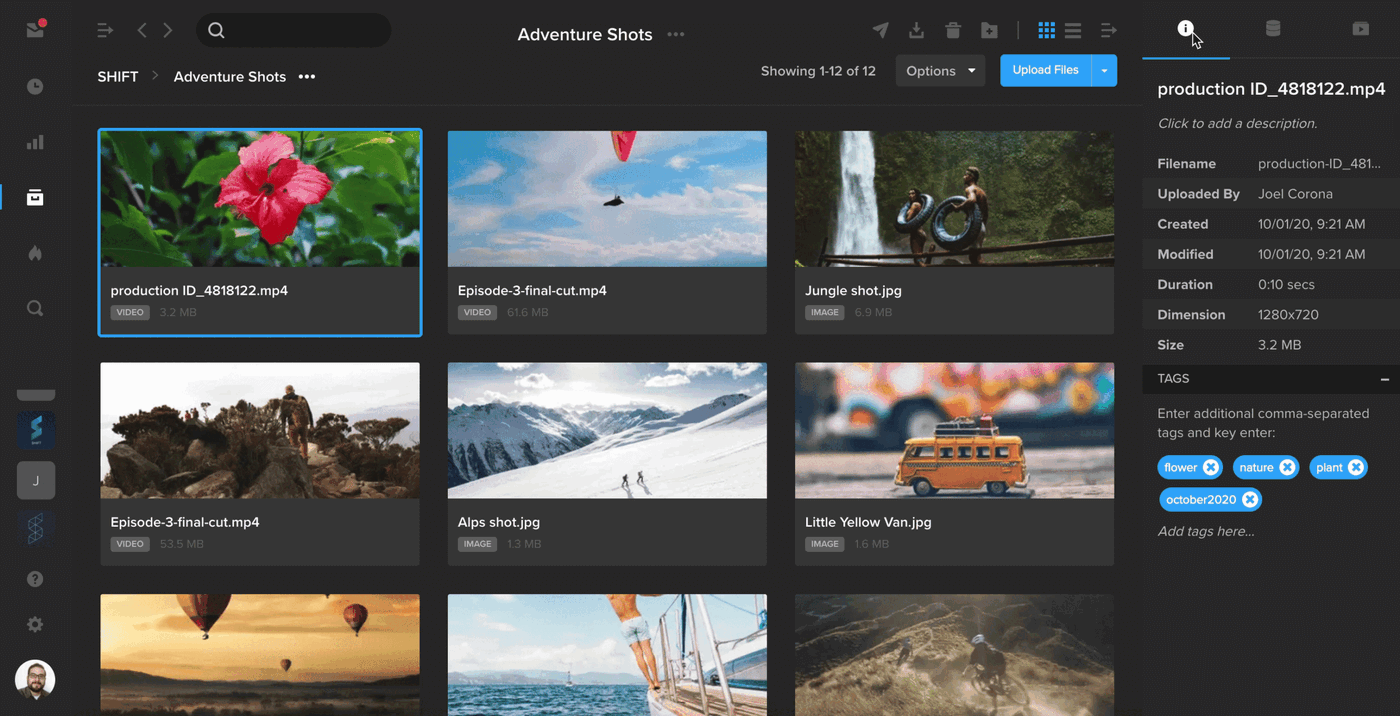This screenshot has width=1400, height=716.
Task: Go back with the left arrow
Action: pyautogui.click(x=142, y=31)
